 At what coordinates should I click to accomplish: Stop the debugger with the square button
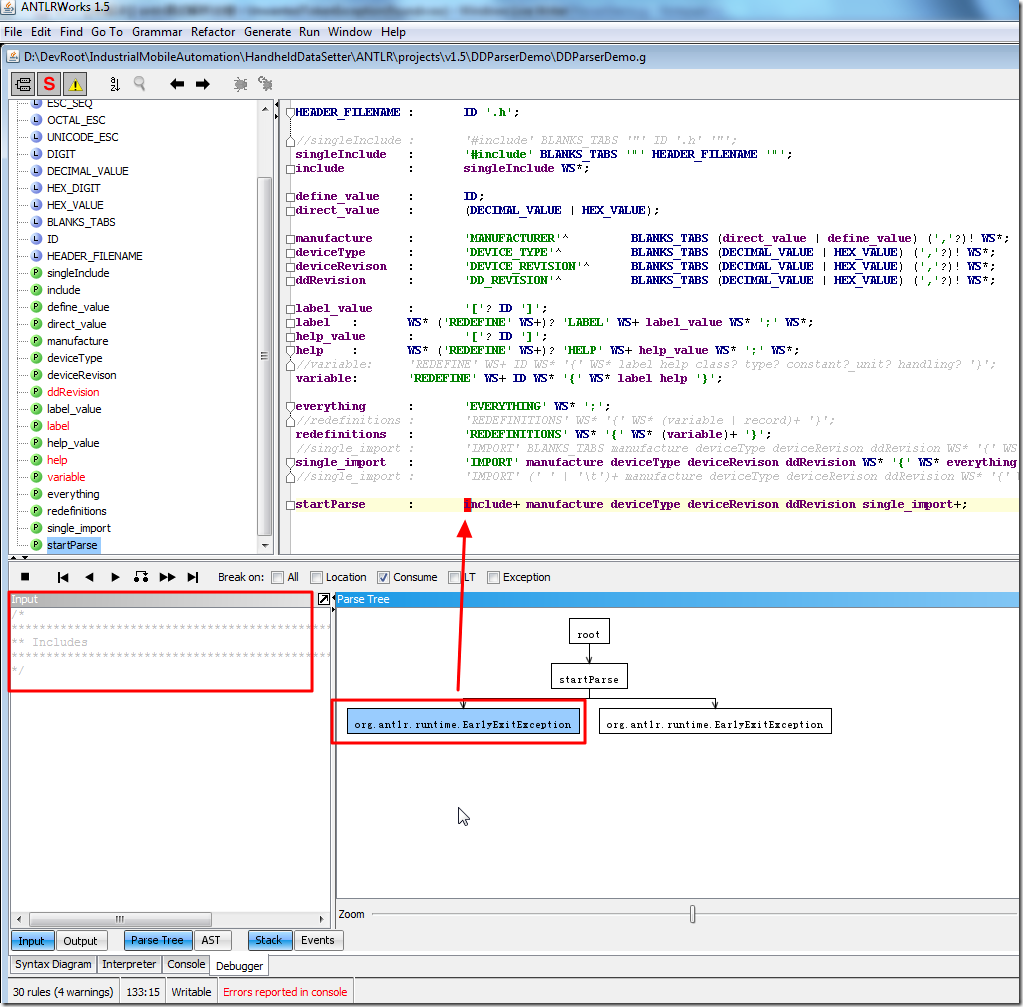coord(26,577)
